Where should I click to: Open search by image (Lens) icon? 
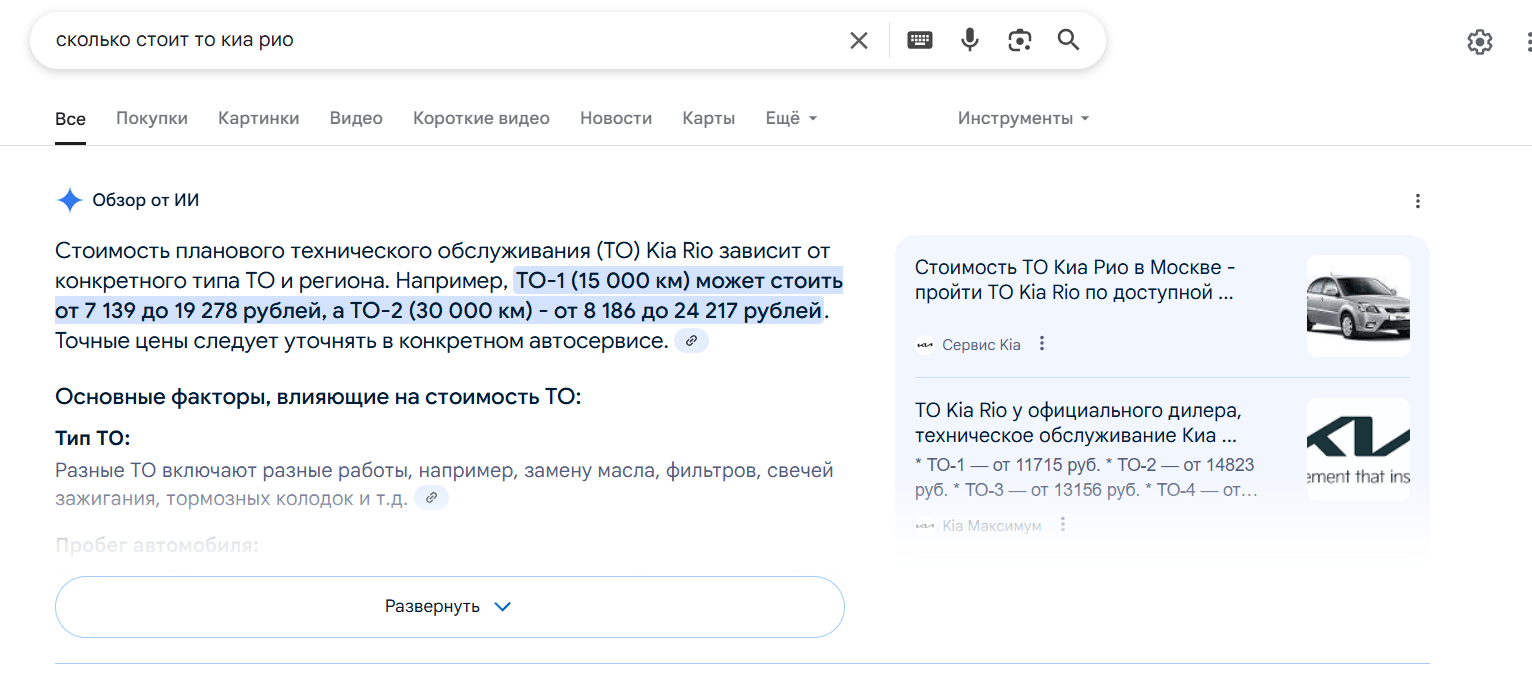(x=1019, y=40)
